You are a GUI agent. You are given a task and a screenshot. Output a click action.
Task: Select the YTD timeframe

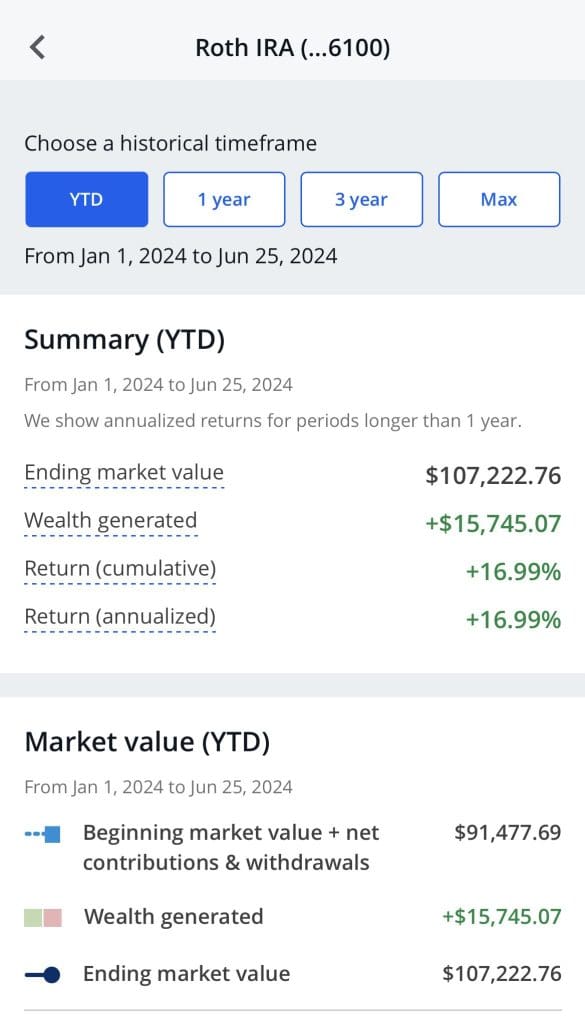point(86,199)
